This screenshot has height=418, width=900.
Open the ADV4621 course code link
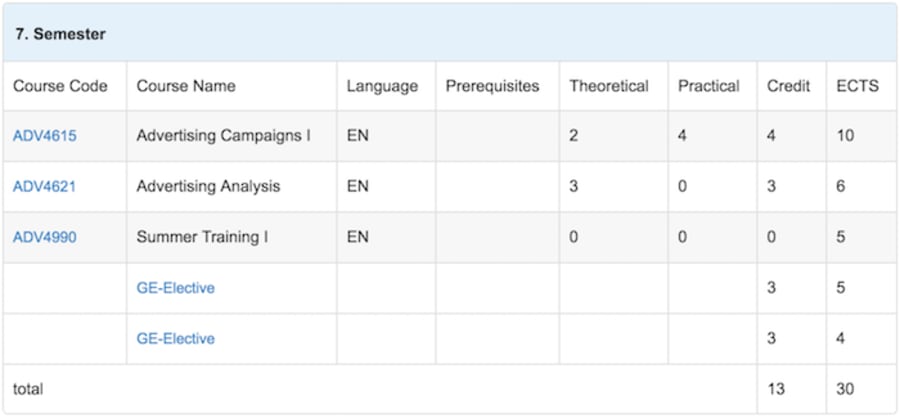(x=44, y=187)
